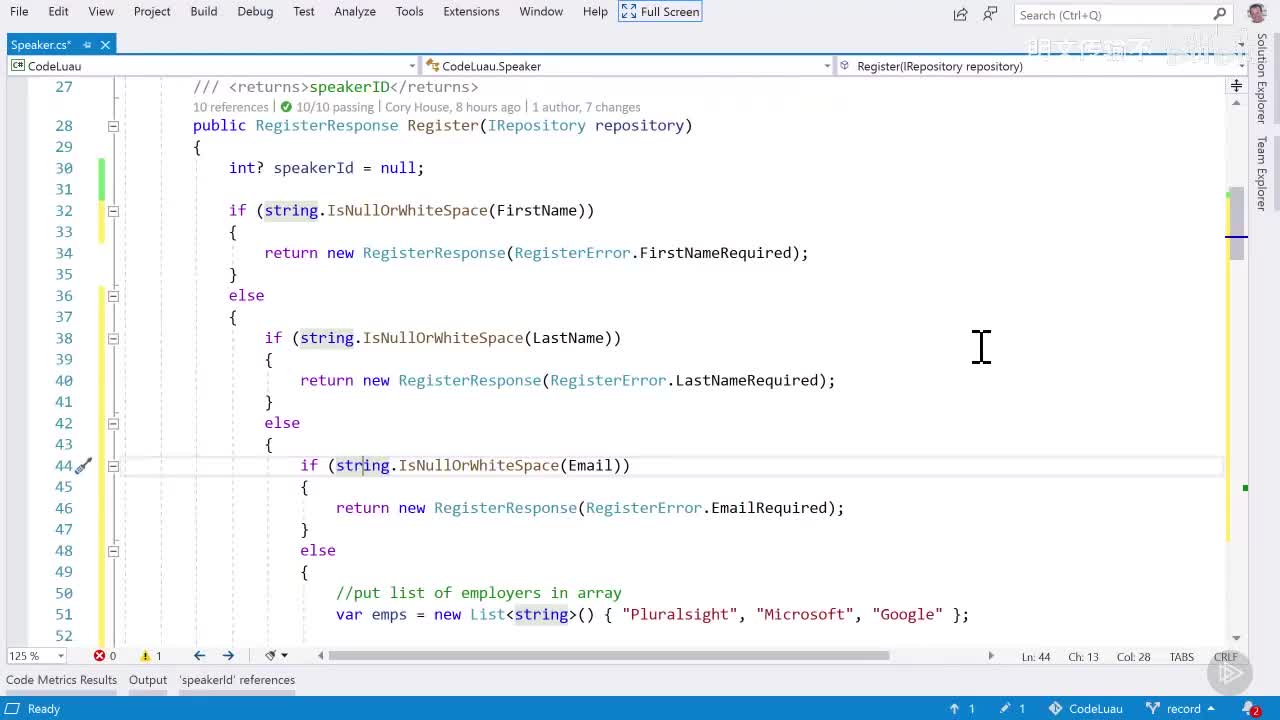Open the '10 references' CodeLens link
This screenshot has width=1280, height=720.
pos(230,107)
